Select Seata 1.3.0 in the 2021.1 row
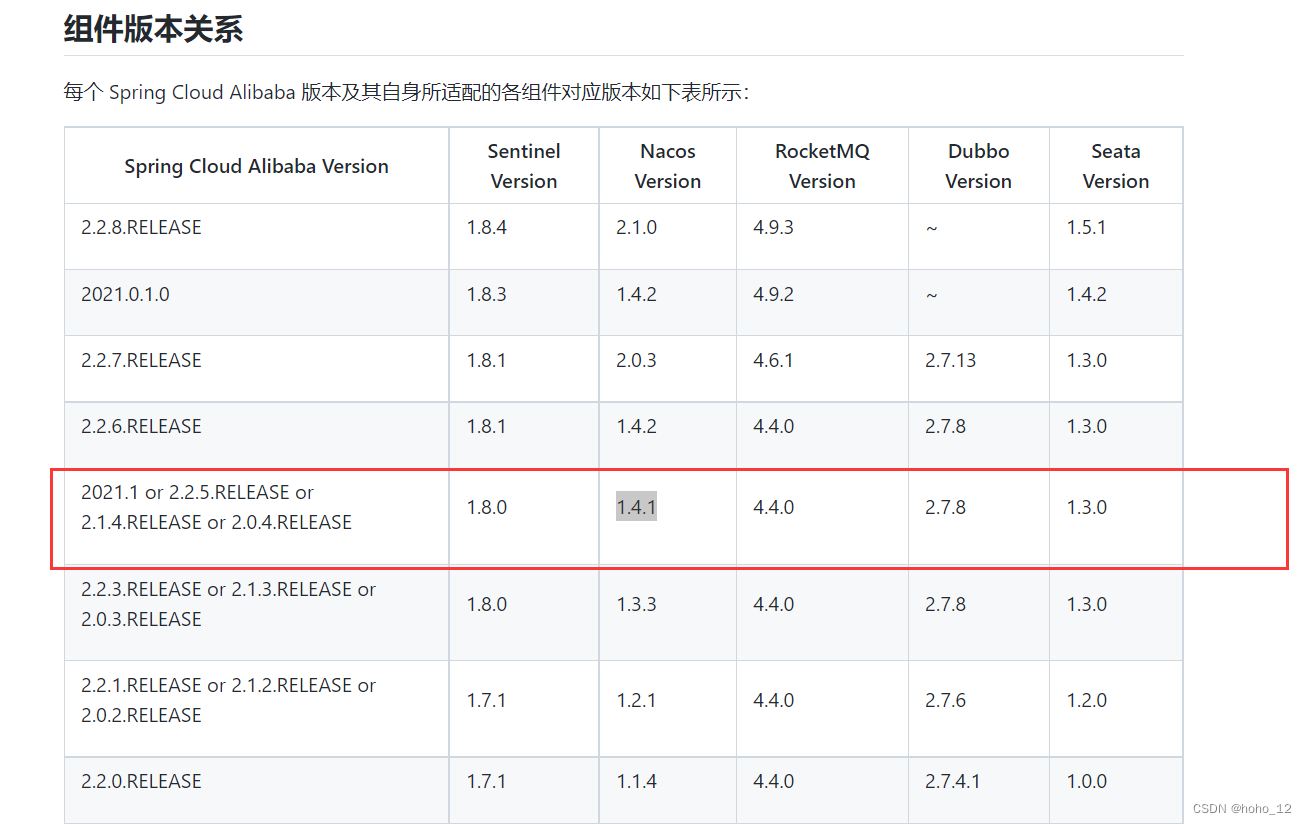The height and width of the screenshot is (824, 1307). coord(1116,516)
